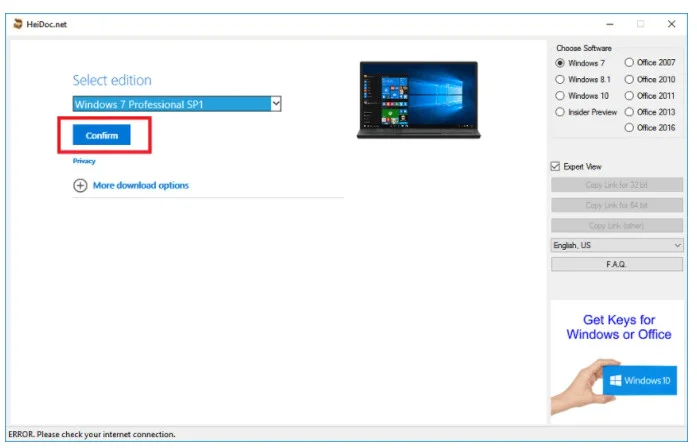Viewport: 697px width, 448px height.
Task: Select the Windows 7 radio button
Action: pos(560,63)
